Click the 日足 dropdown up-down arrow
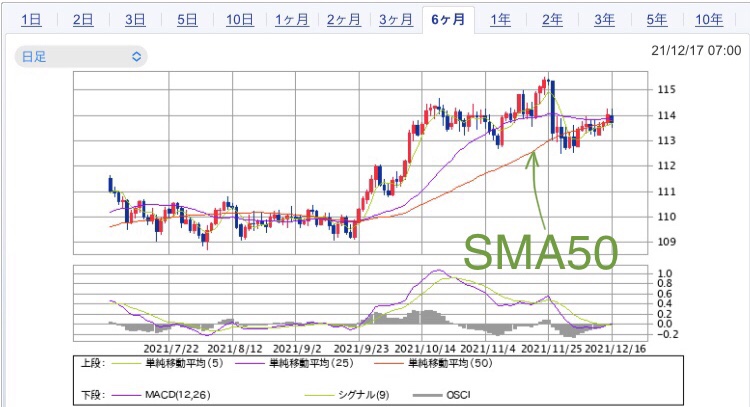 pyautogui.click(x=136, y=57)
